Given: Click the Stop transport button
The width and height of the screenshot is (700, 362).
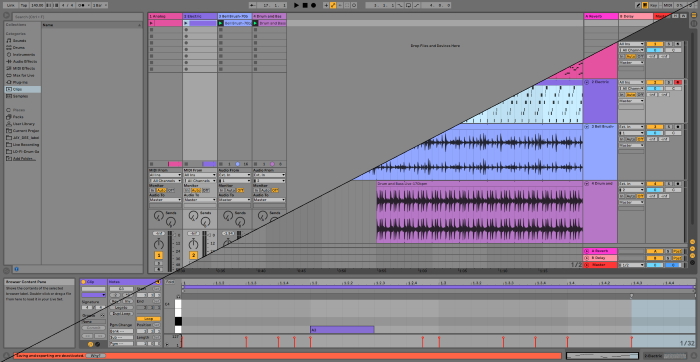Looking at the screenshot, I should pyautogui.click(x=305, y=5).
